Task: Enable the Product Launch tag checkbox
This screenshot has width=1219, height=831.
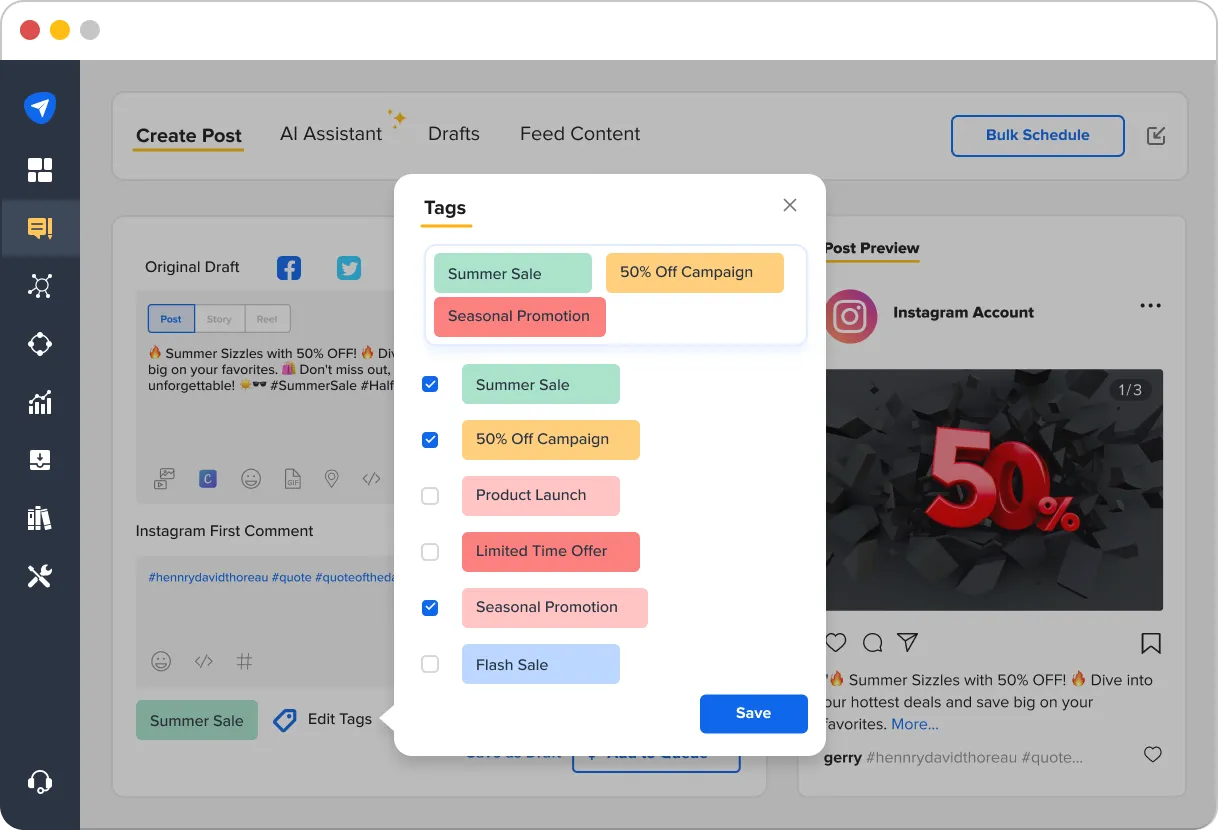Action: click(430, 496)
